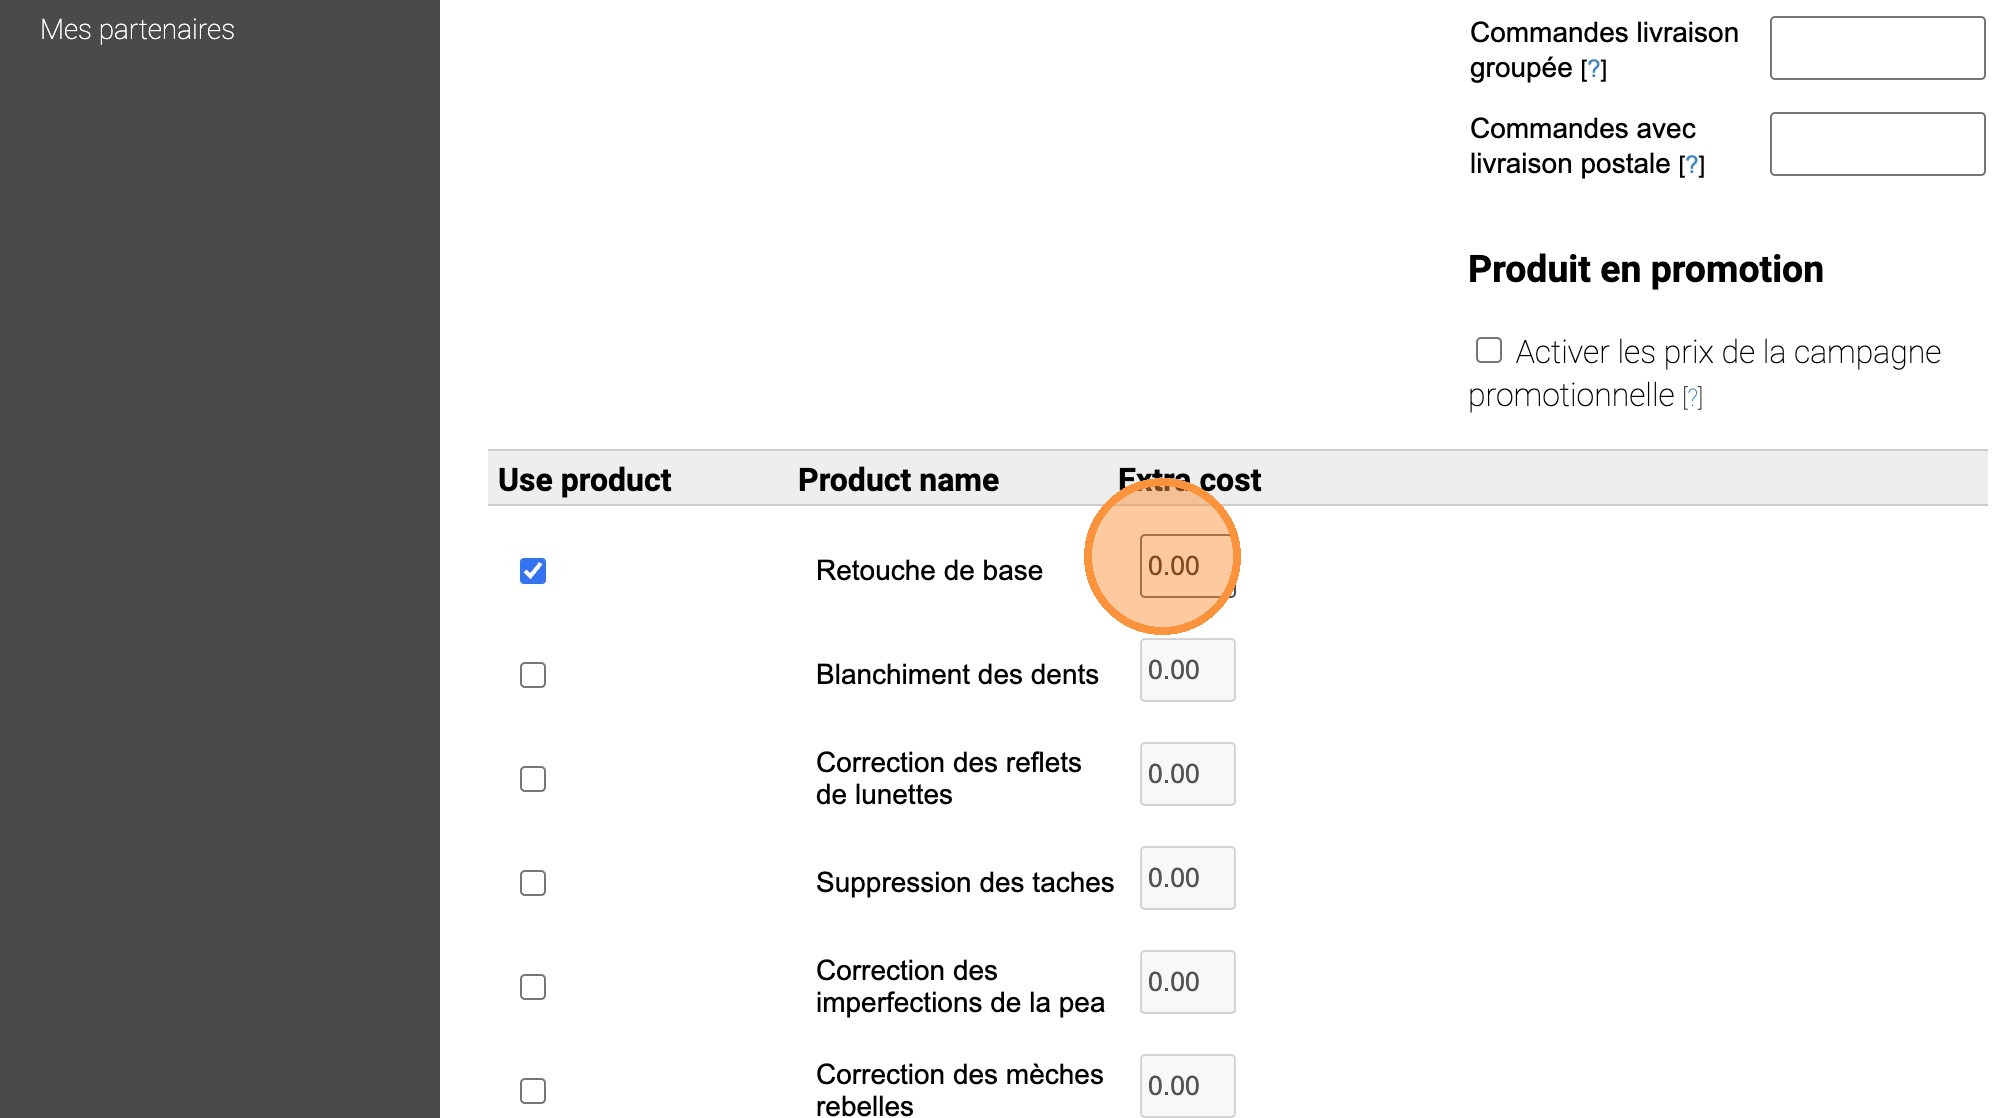Click the Commandes avec livraison postale input

tap(1876, 144)
